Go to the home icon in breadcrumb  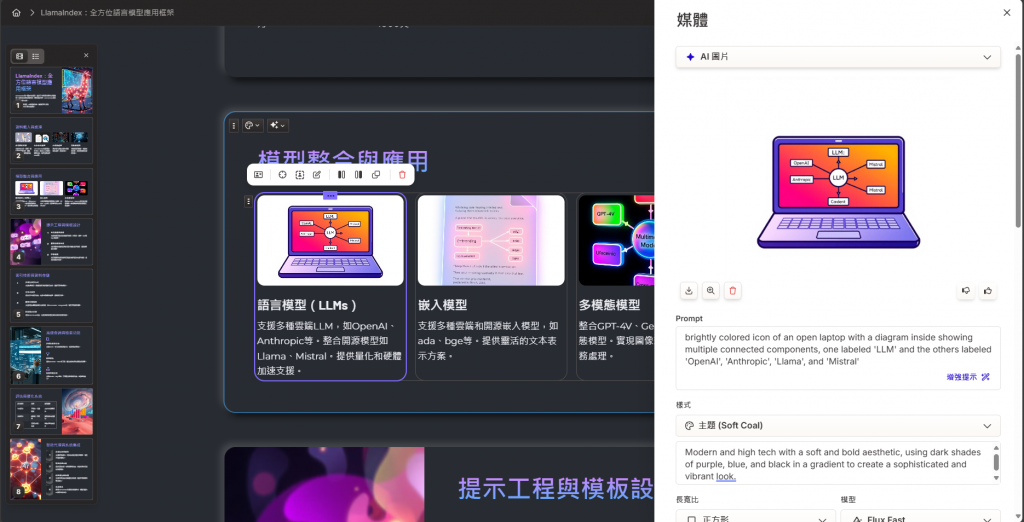coord(16,12)
